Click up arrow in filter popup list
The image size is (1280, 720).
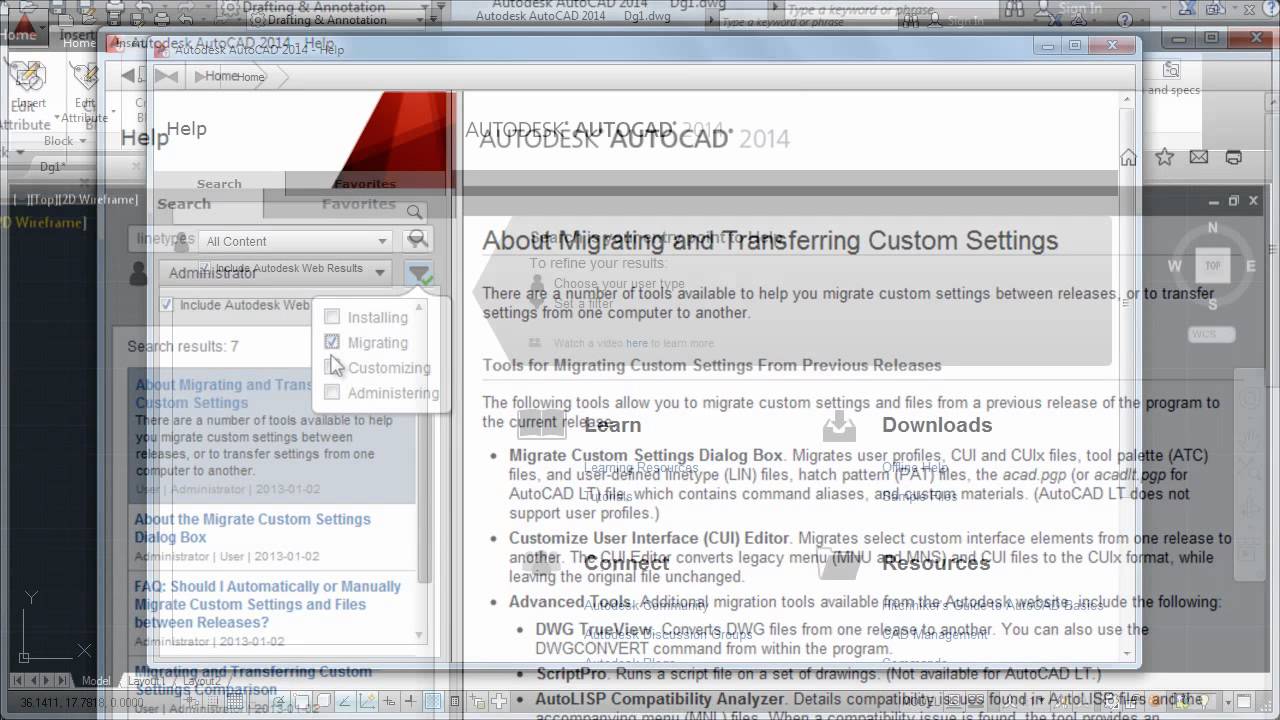click(419, 306)
